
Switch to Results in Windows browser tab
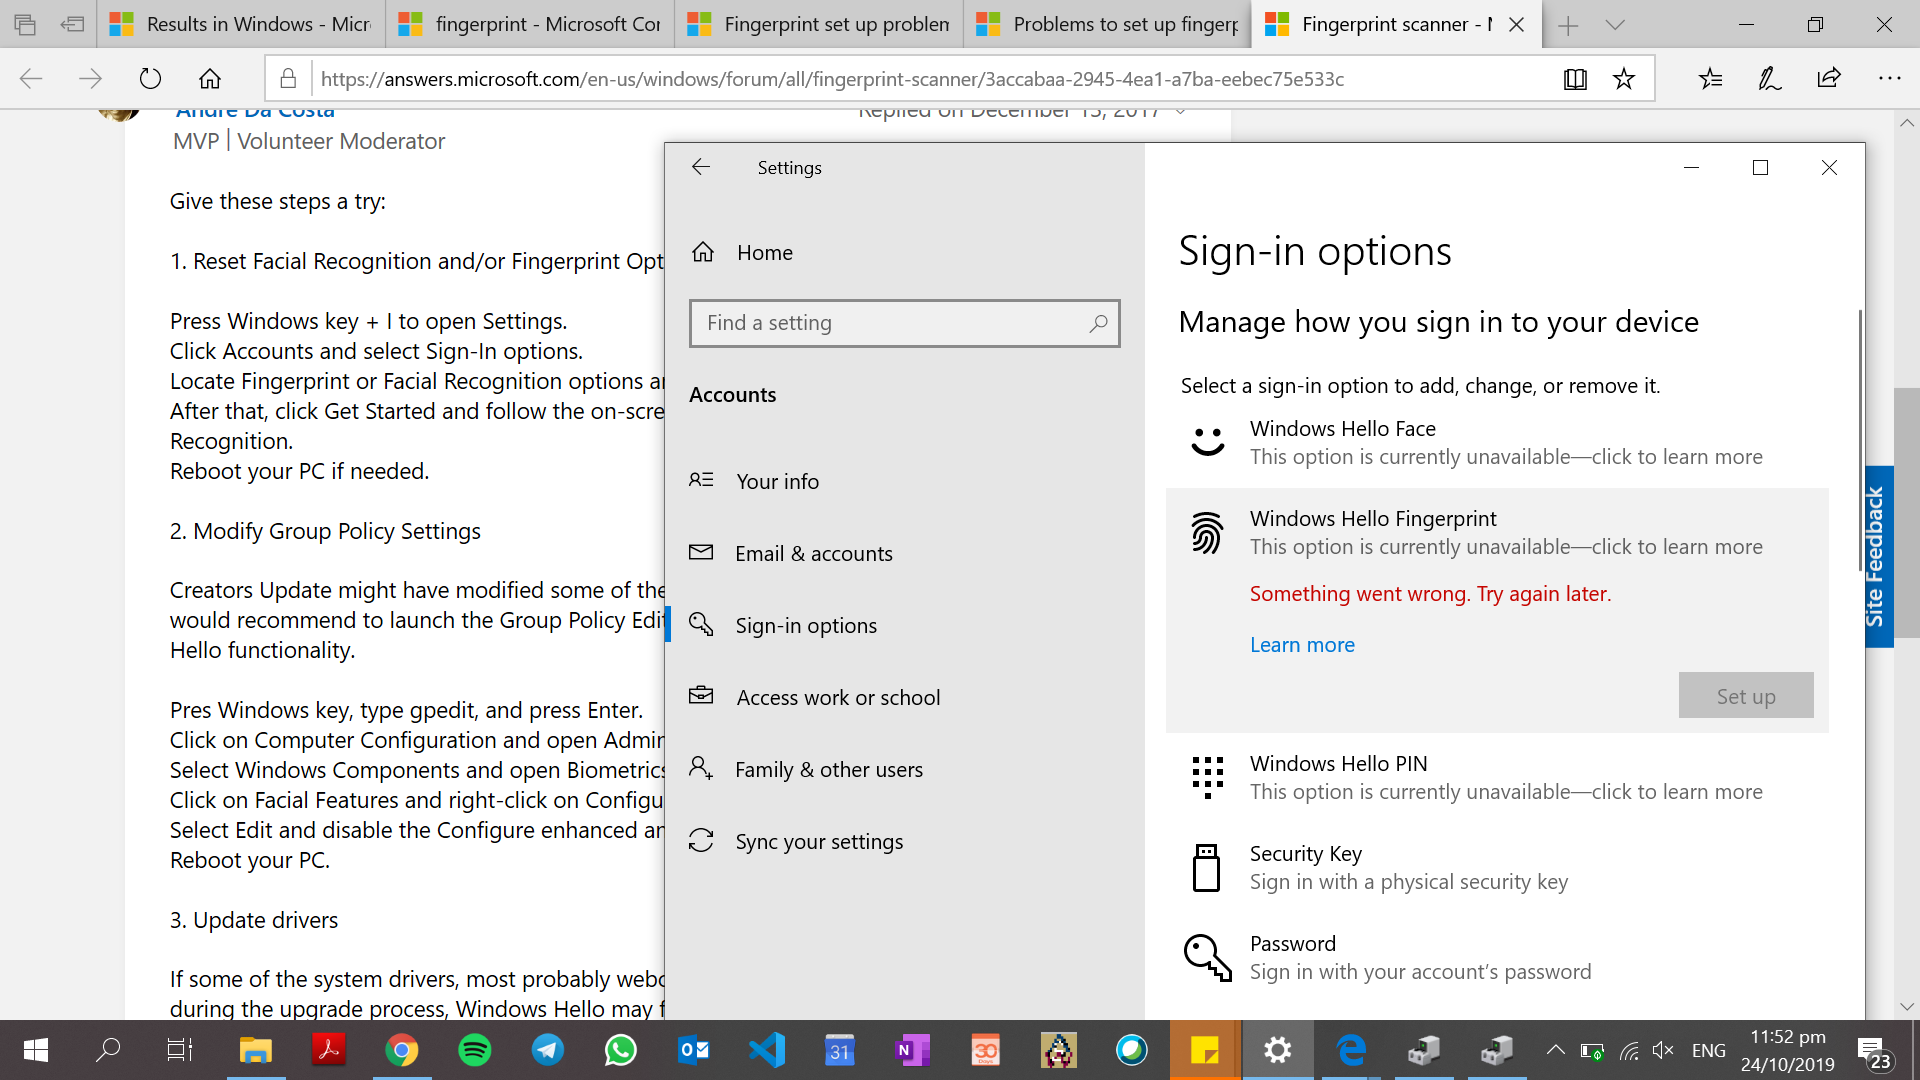240,24
